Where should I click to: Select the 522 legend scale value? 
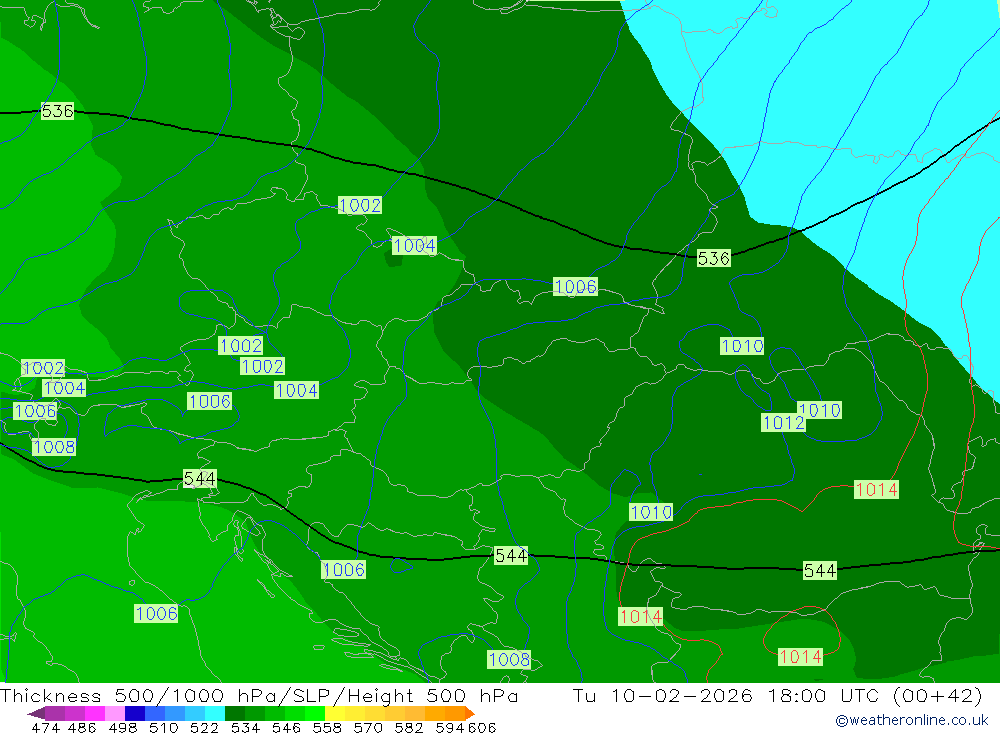click(x=204, y=727)
